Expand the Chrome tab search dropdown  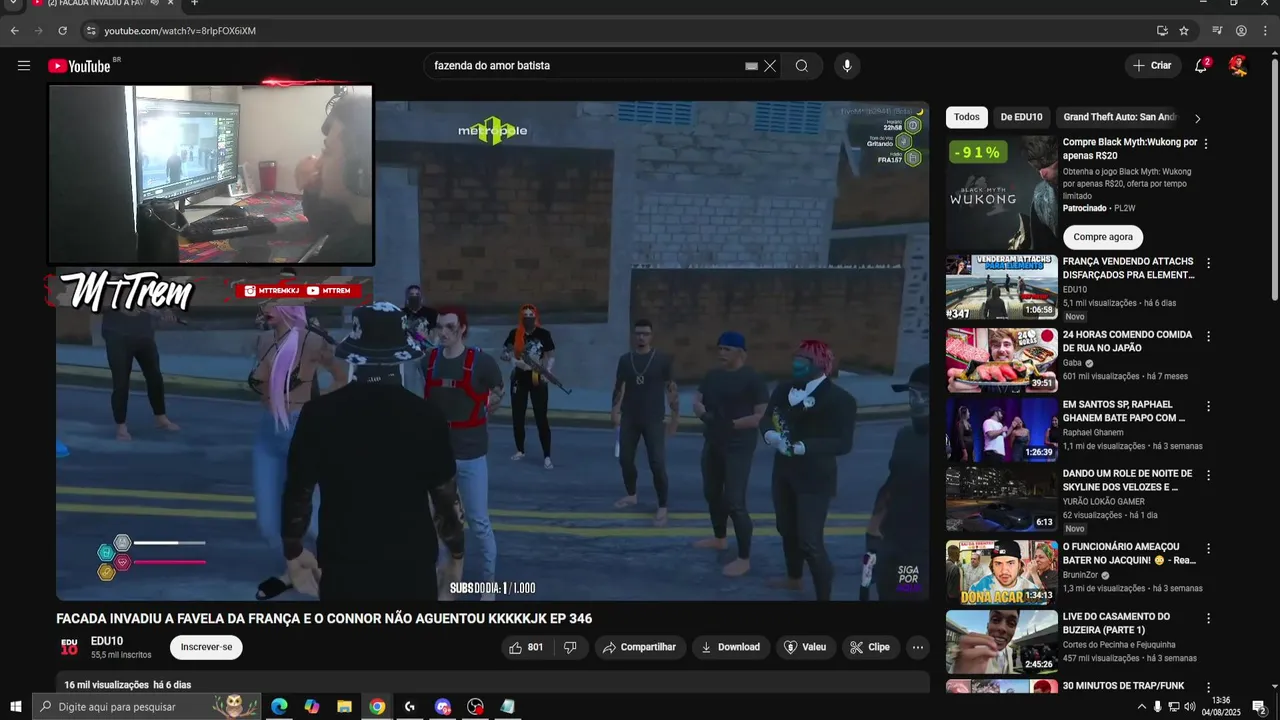[x=14, y=4]
